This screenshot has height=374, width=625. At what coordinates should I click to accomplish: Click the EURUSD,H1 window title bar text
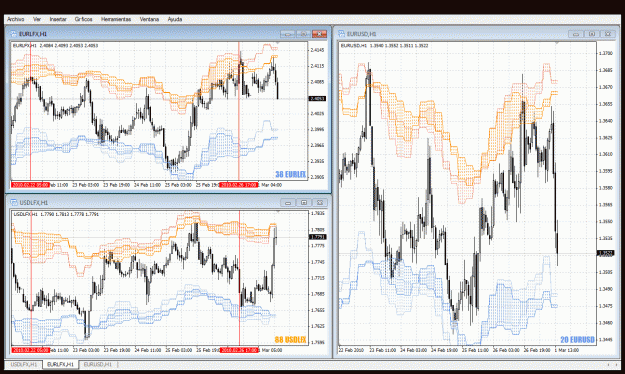tap(362, 34)
